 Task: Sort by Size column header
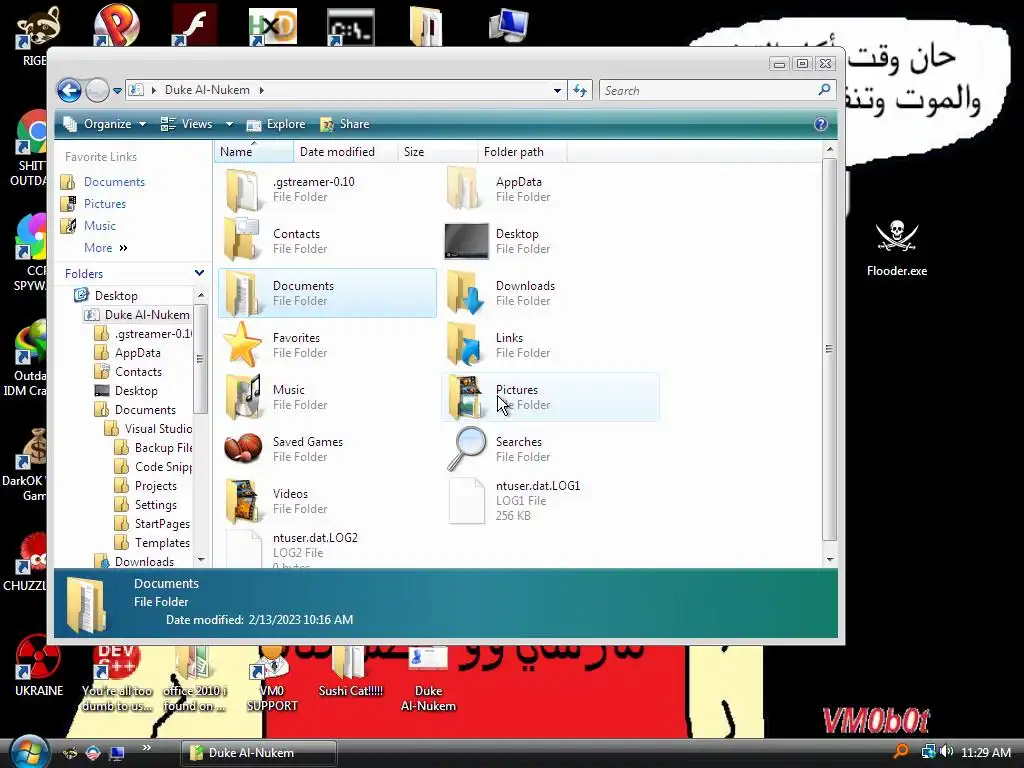tap(438, 152)
